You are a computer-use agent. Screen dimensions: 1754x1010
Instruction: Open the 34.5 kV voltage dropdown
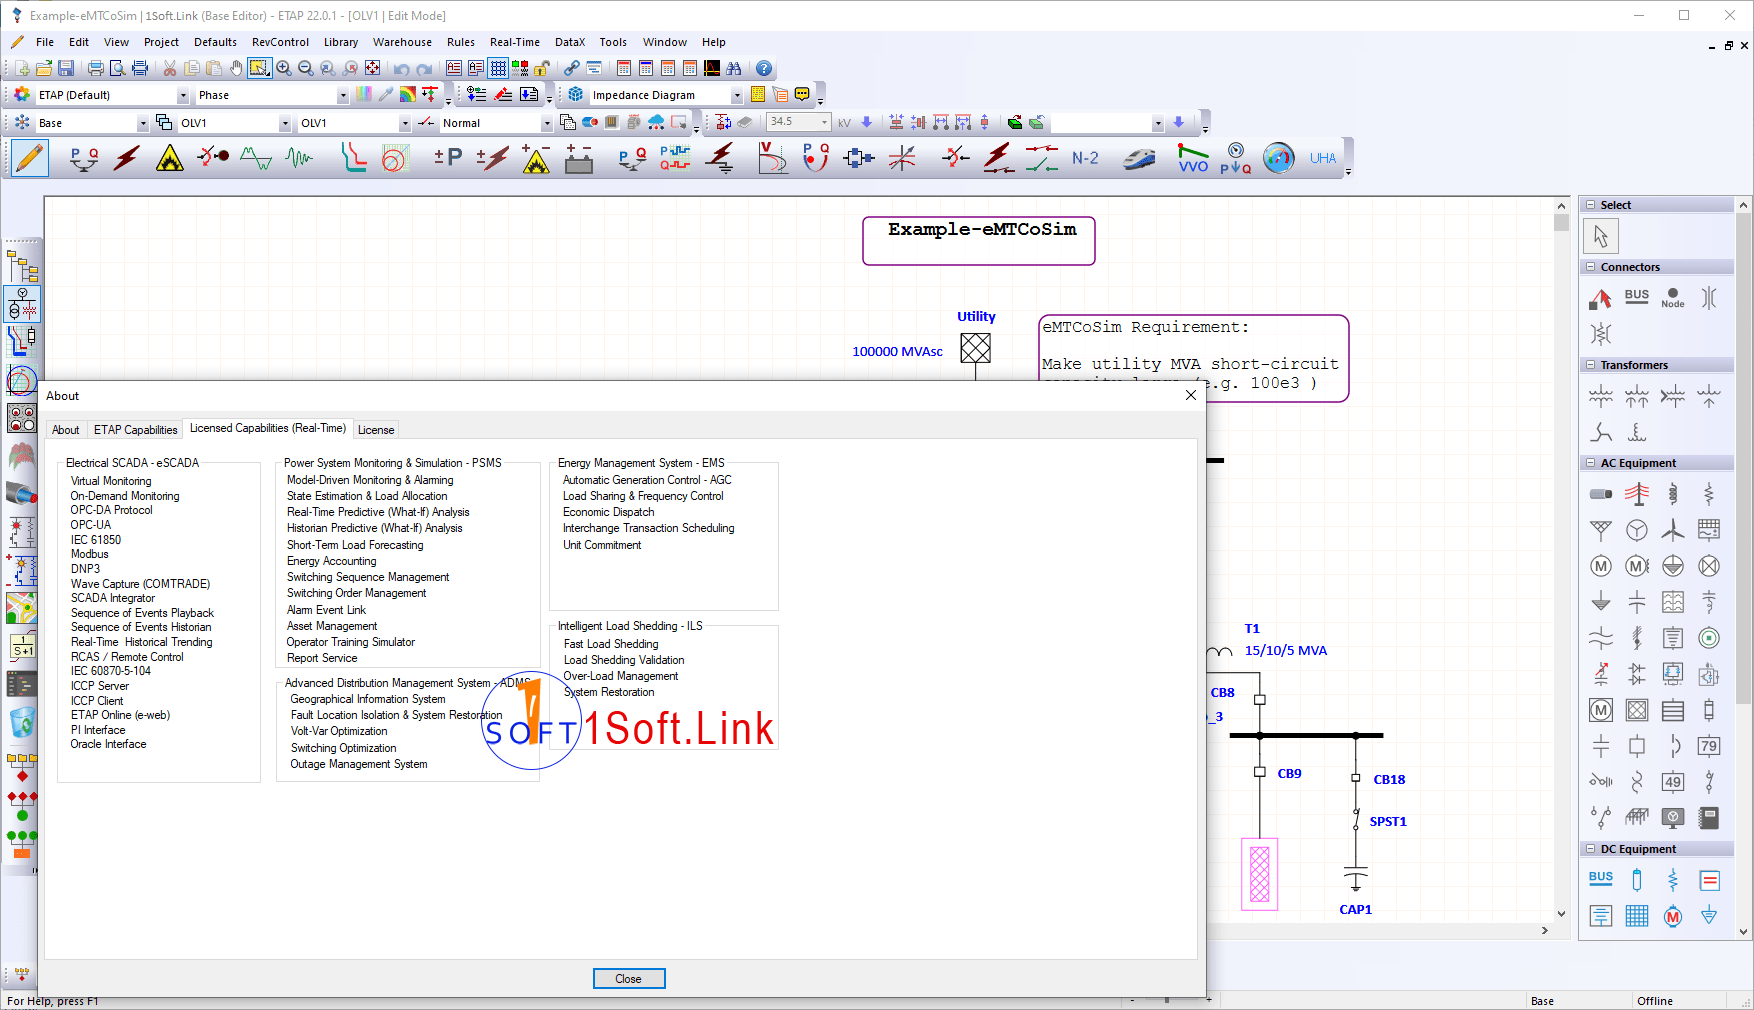coord(824,122)
